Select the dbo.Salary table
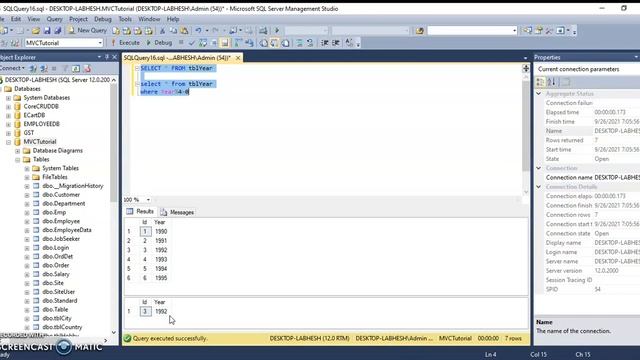 (x=56, y=274)
